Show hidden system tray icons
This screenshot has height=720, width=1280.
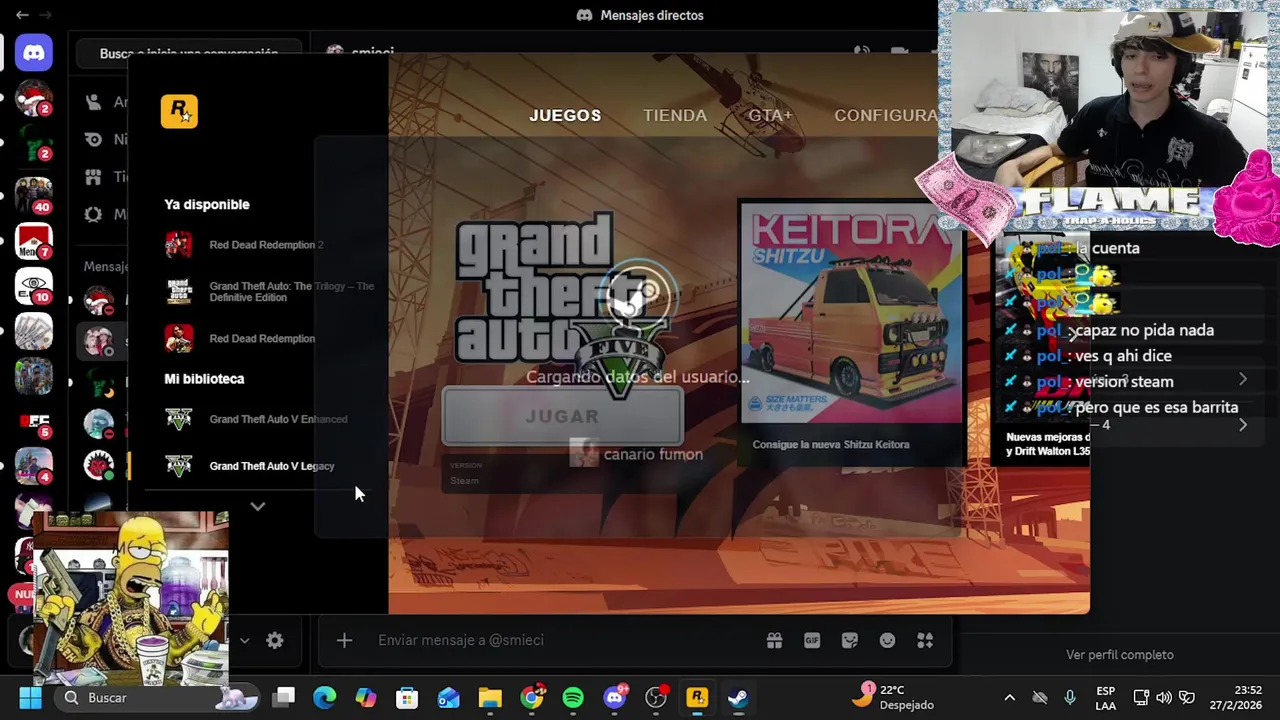click(x=1009, y=698)
